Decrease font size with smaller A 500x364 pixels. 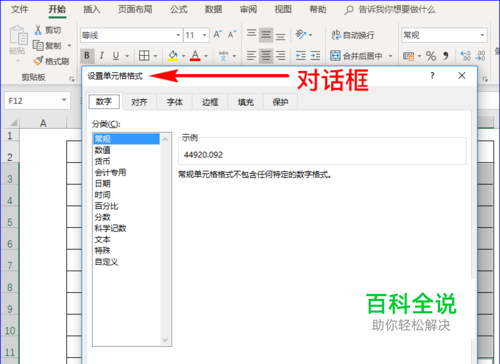pos(232,34)
